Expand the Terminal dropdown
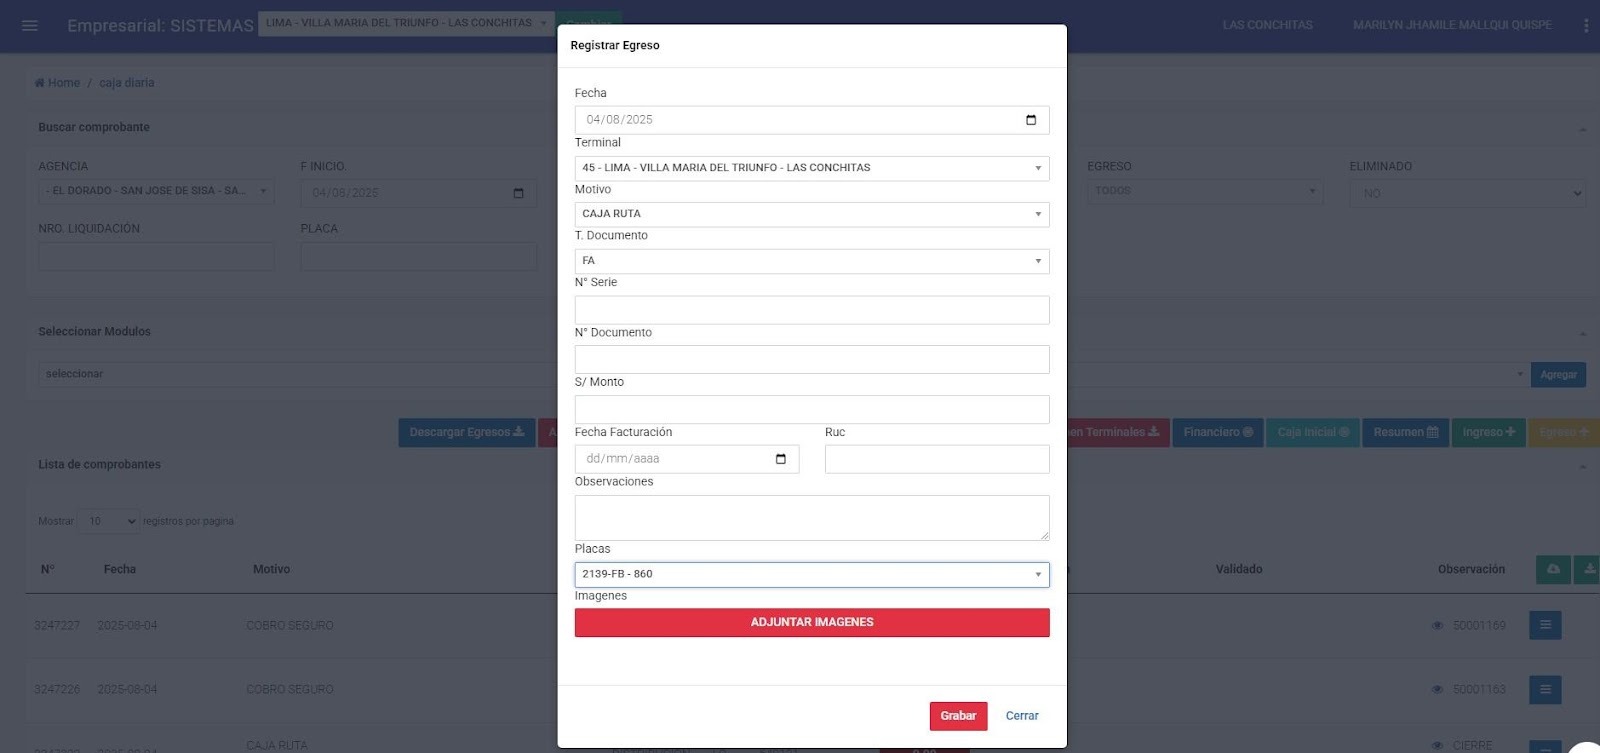Image resolution: width=1600 pixels, height=753 pixels. [x=811, y=168]
